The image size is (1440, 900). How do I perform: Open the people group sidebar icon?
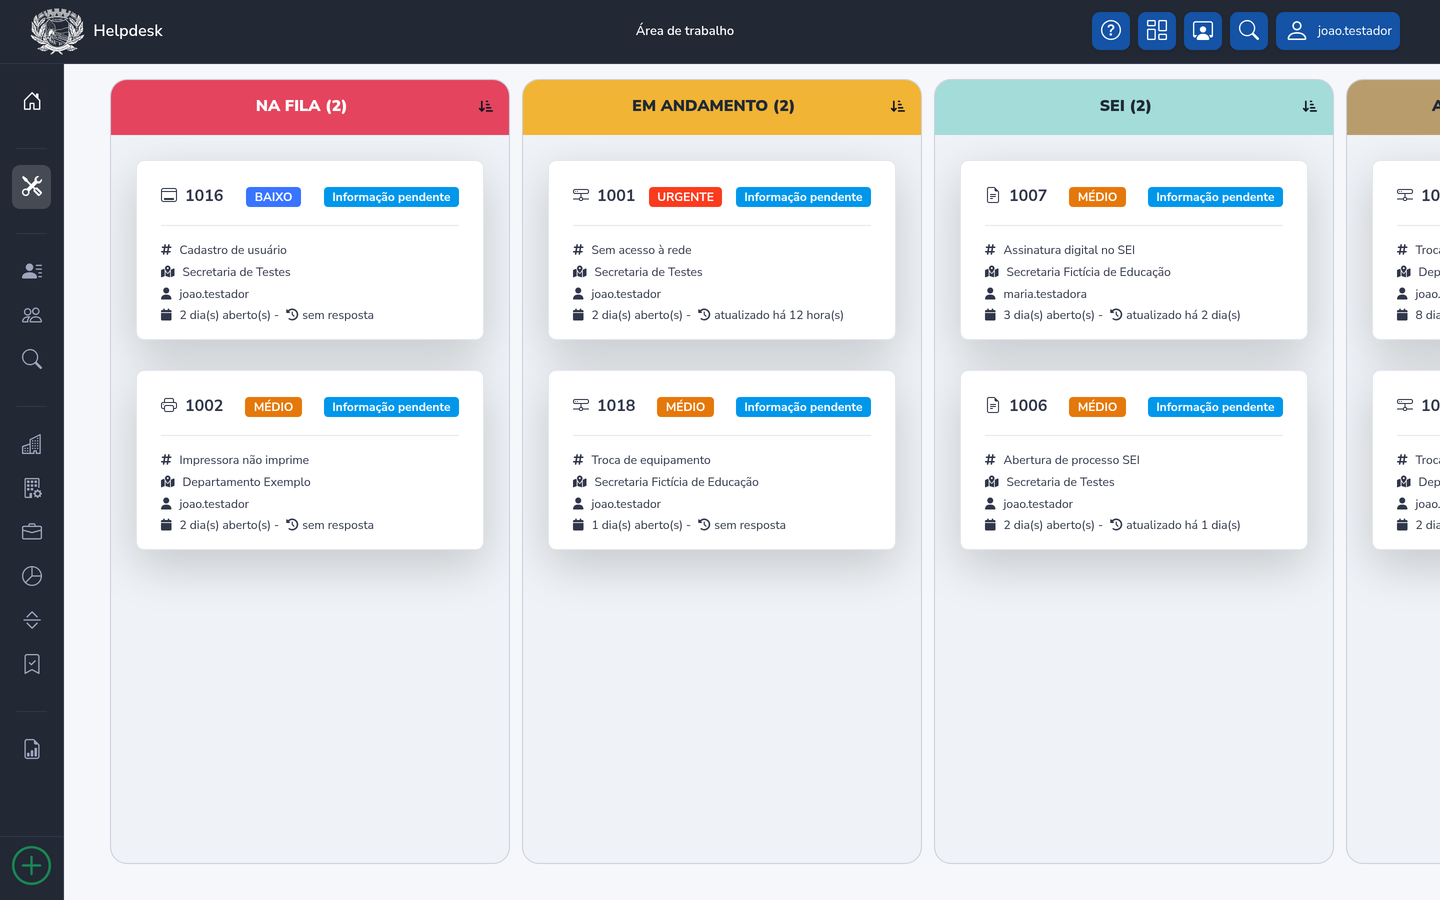coord(32,315)
